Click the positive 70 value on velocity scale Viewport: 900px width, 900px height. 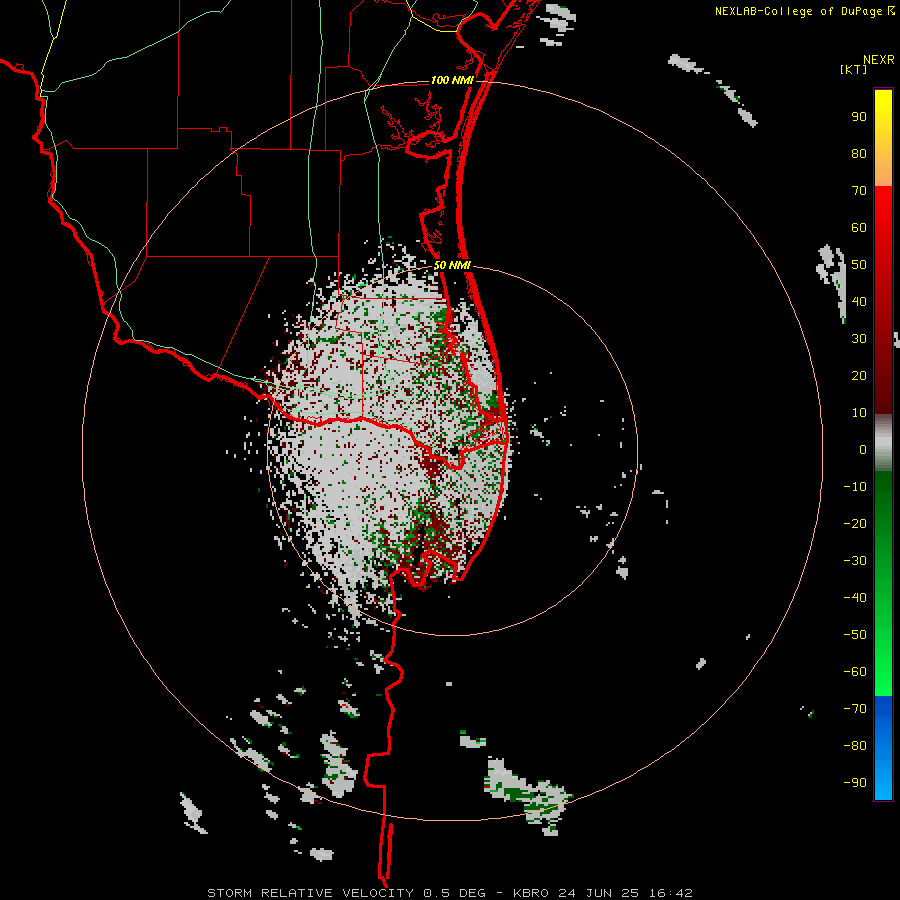(x=859, y=191)
